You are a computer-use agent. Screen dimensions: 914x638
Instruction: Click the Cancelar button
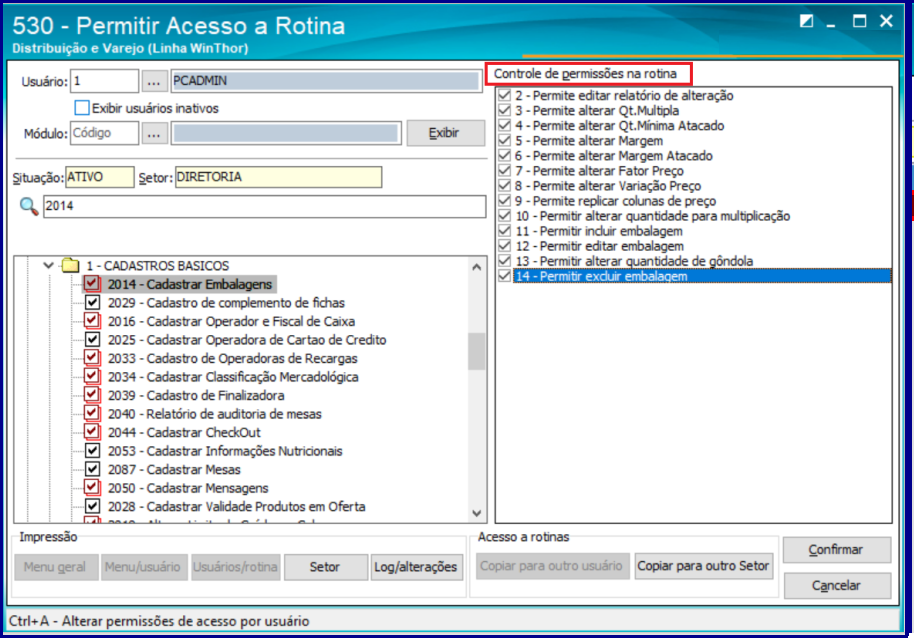[x=836, y=586]
